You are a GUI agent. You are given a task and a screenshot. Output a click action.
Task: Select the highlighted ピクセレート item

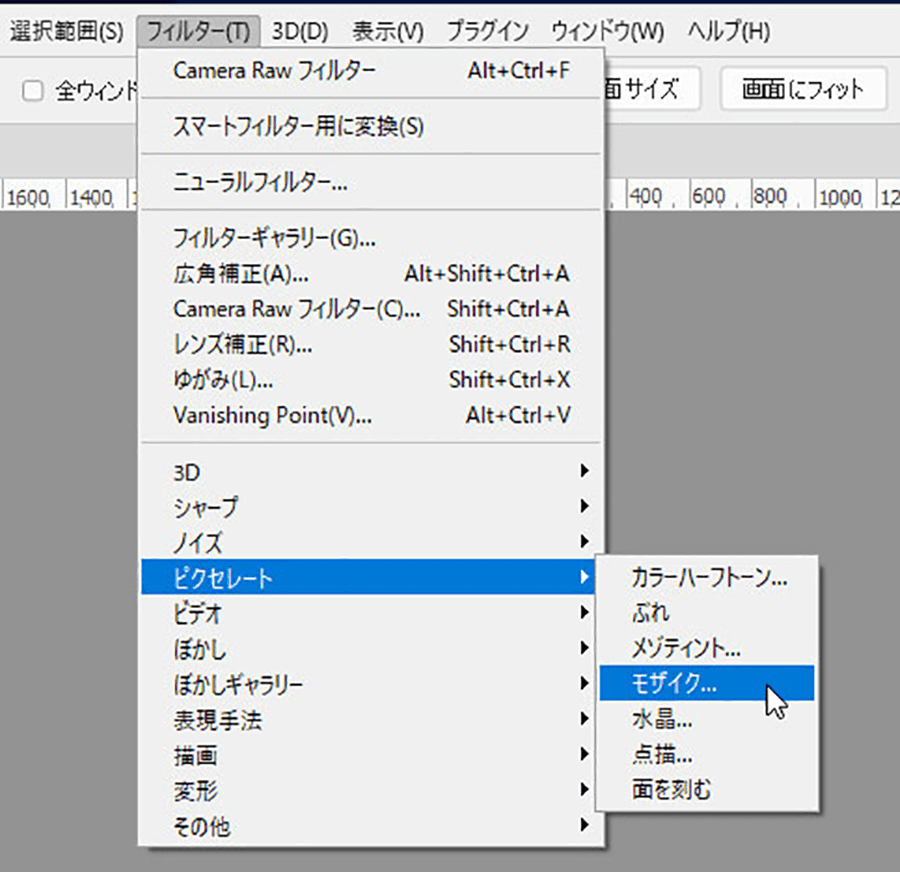[368, 577]
